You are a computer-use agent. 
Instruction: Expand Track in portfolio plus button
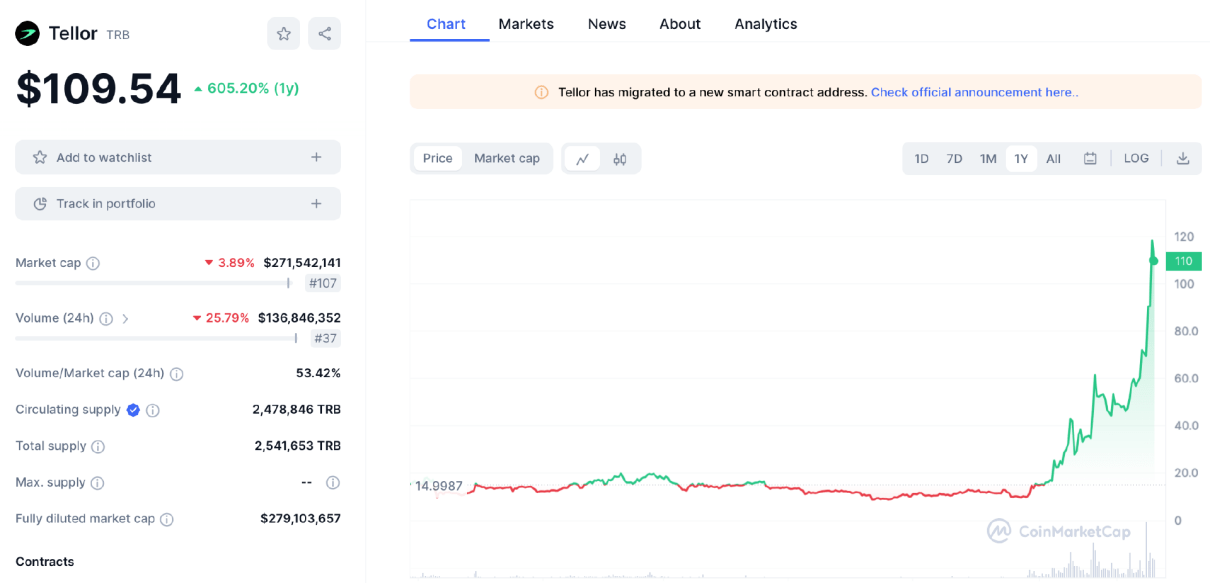tap(316, 204)
